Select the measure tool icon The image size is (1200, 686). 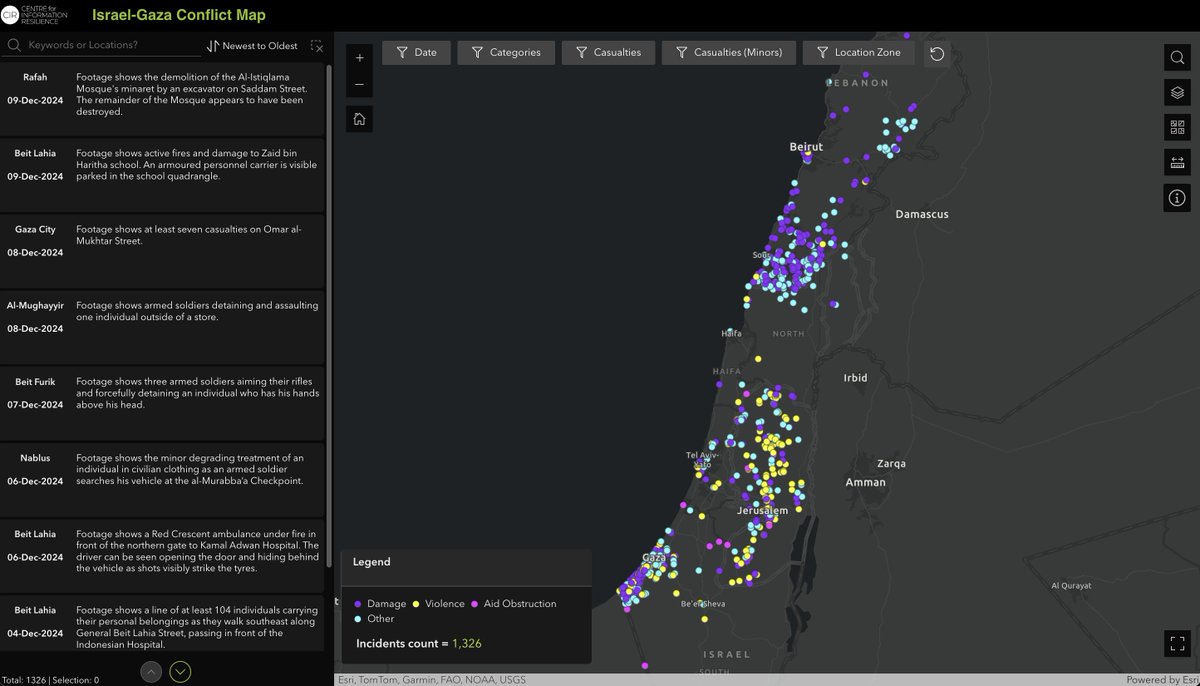(1176, 161)
